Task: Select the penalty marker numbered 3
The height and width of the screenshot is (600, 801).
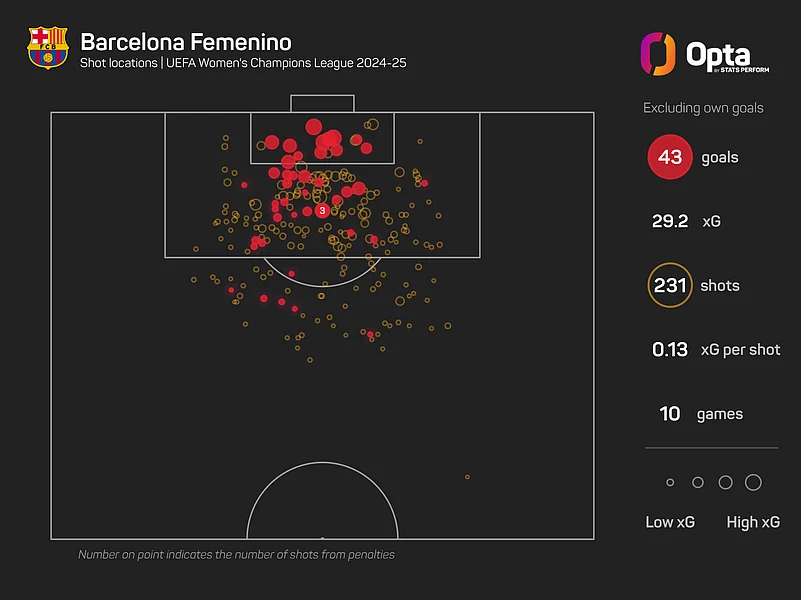Action: point(322,211)
